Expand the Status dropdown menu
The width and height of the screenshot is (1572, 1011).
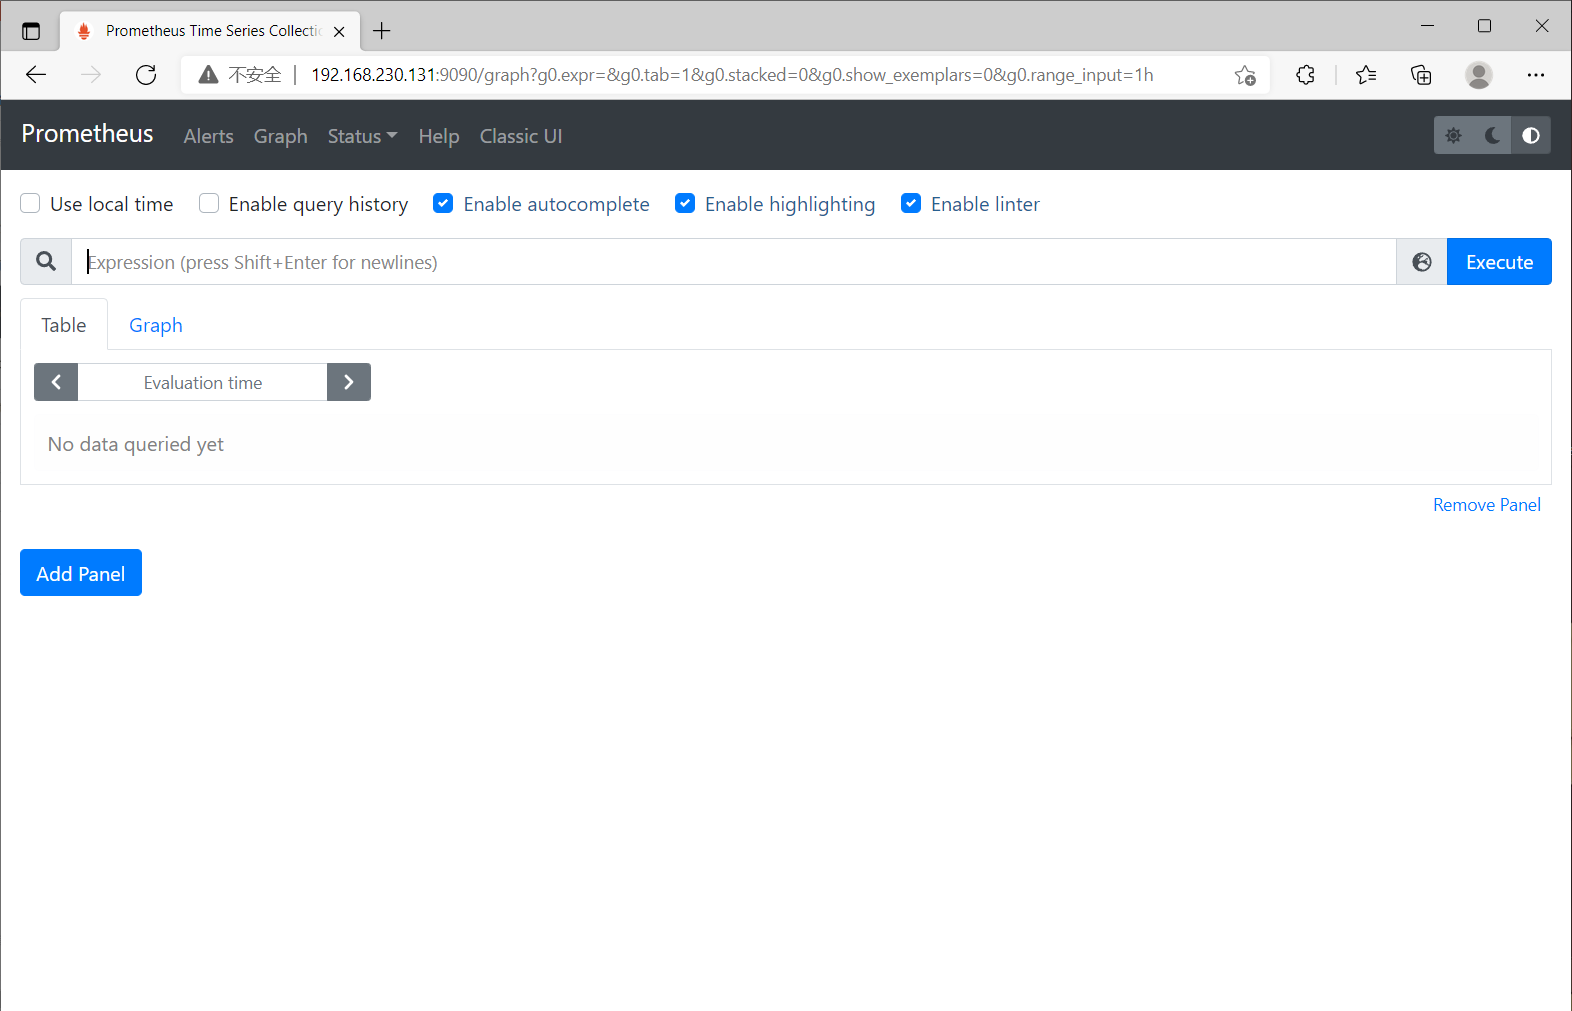362,136
